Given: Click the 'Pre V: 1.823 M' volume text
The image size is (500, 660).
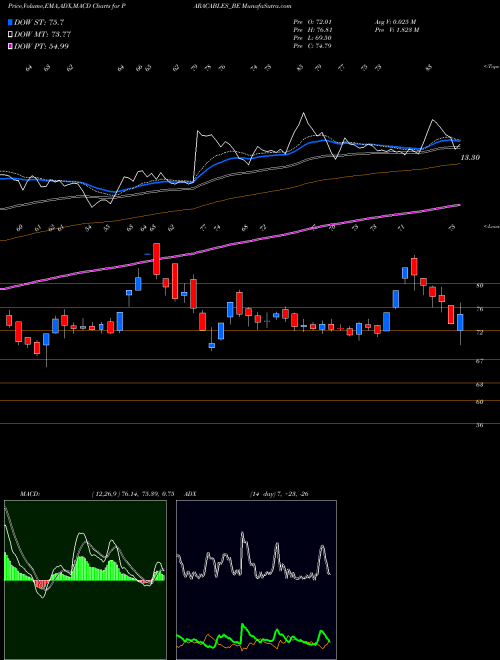Looking at the screenshot, I should point(396,30).
